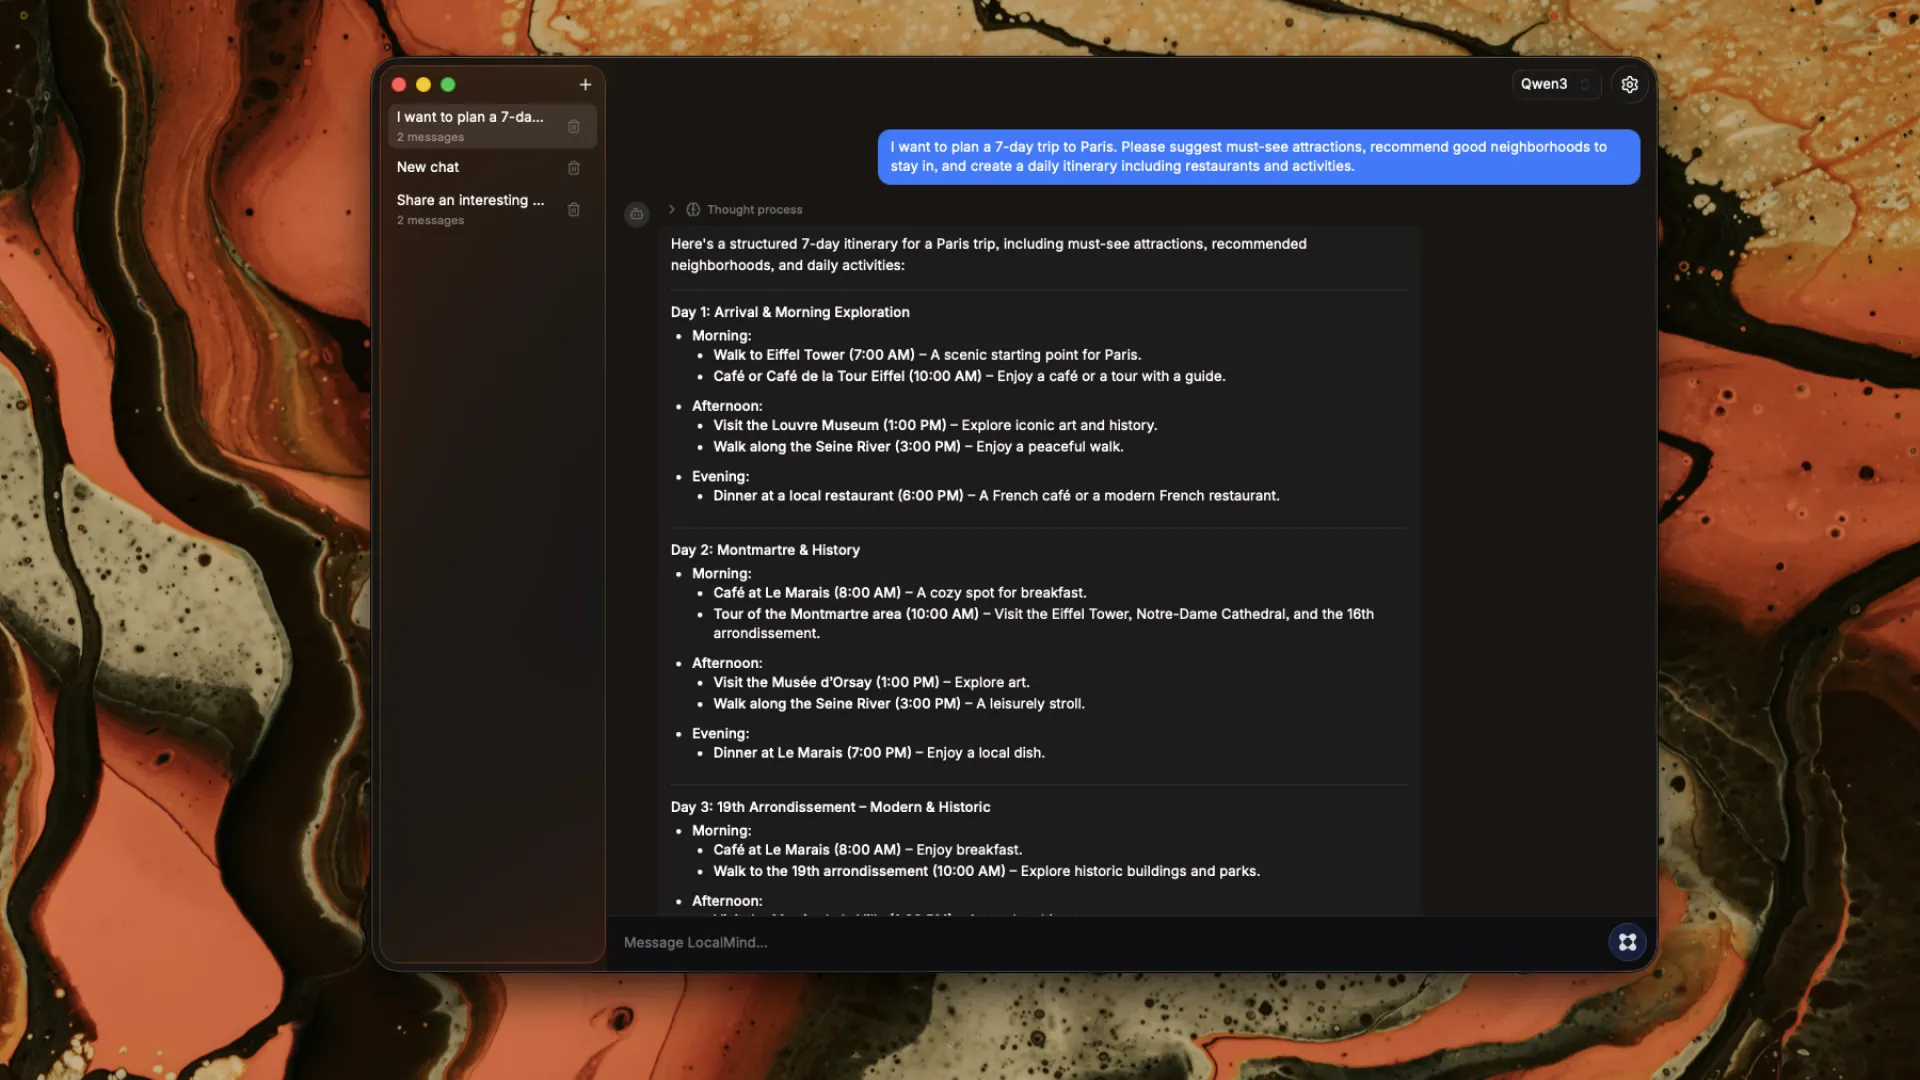The height and width of the screenshot is (1080, 1920).
Task: Click the brain icon beside Thought process
Action: 693,210
